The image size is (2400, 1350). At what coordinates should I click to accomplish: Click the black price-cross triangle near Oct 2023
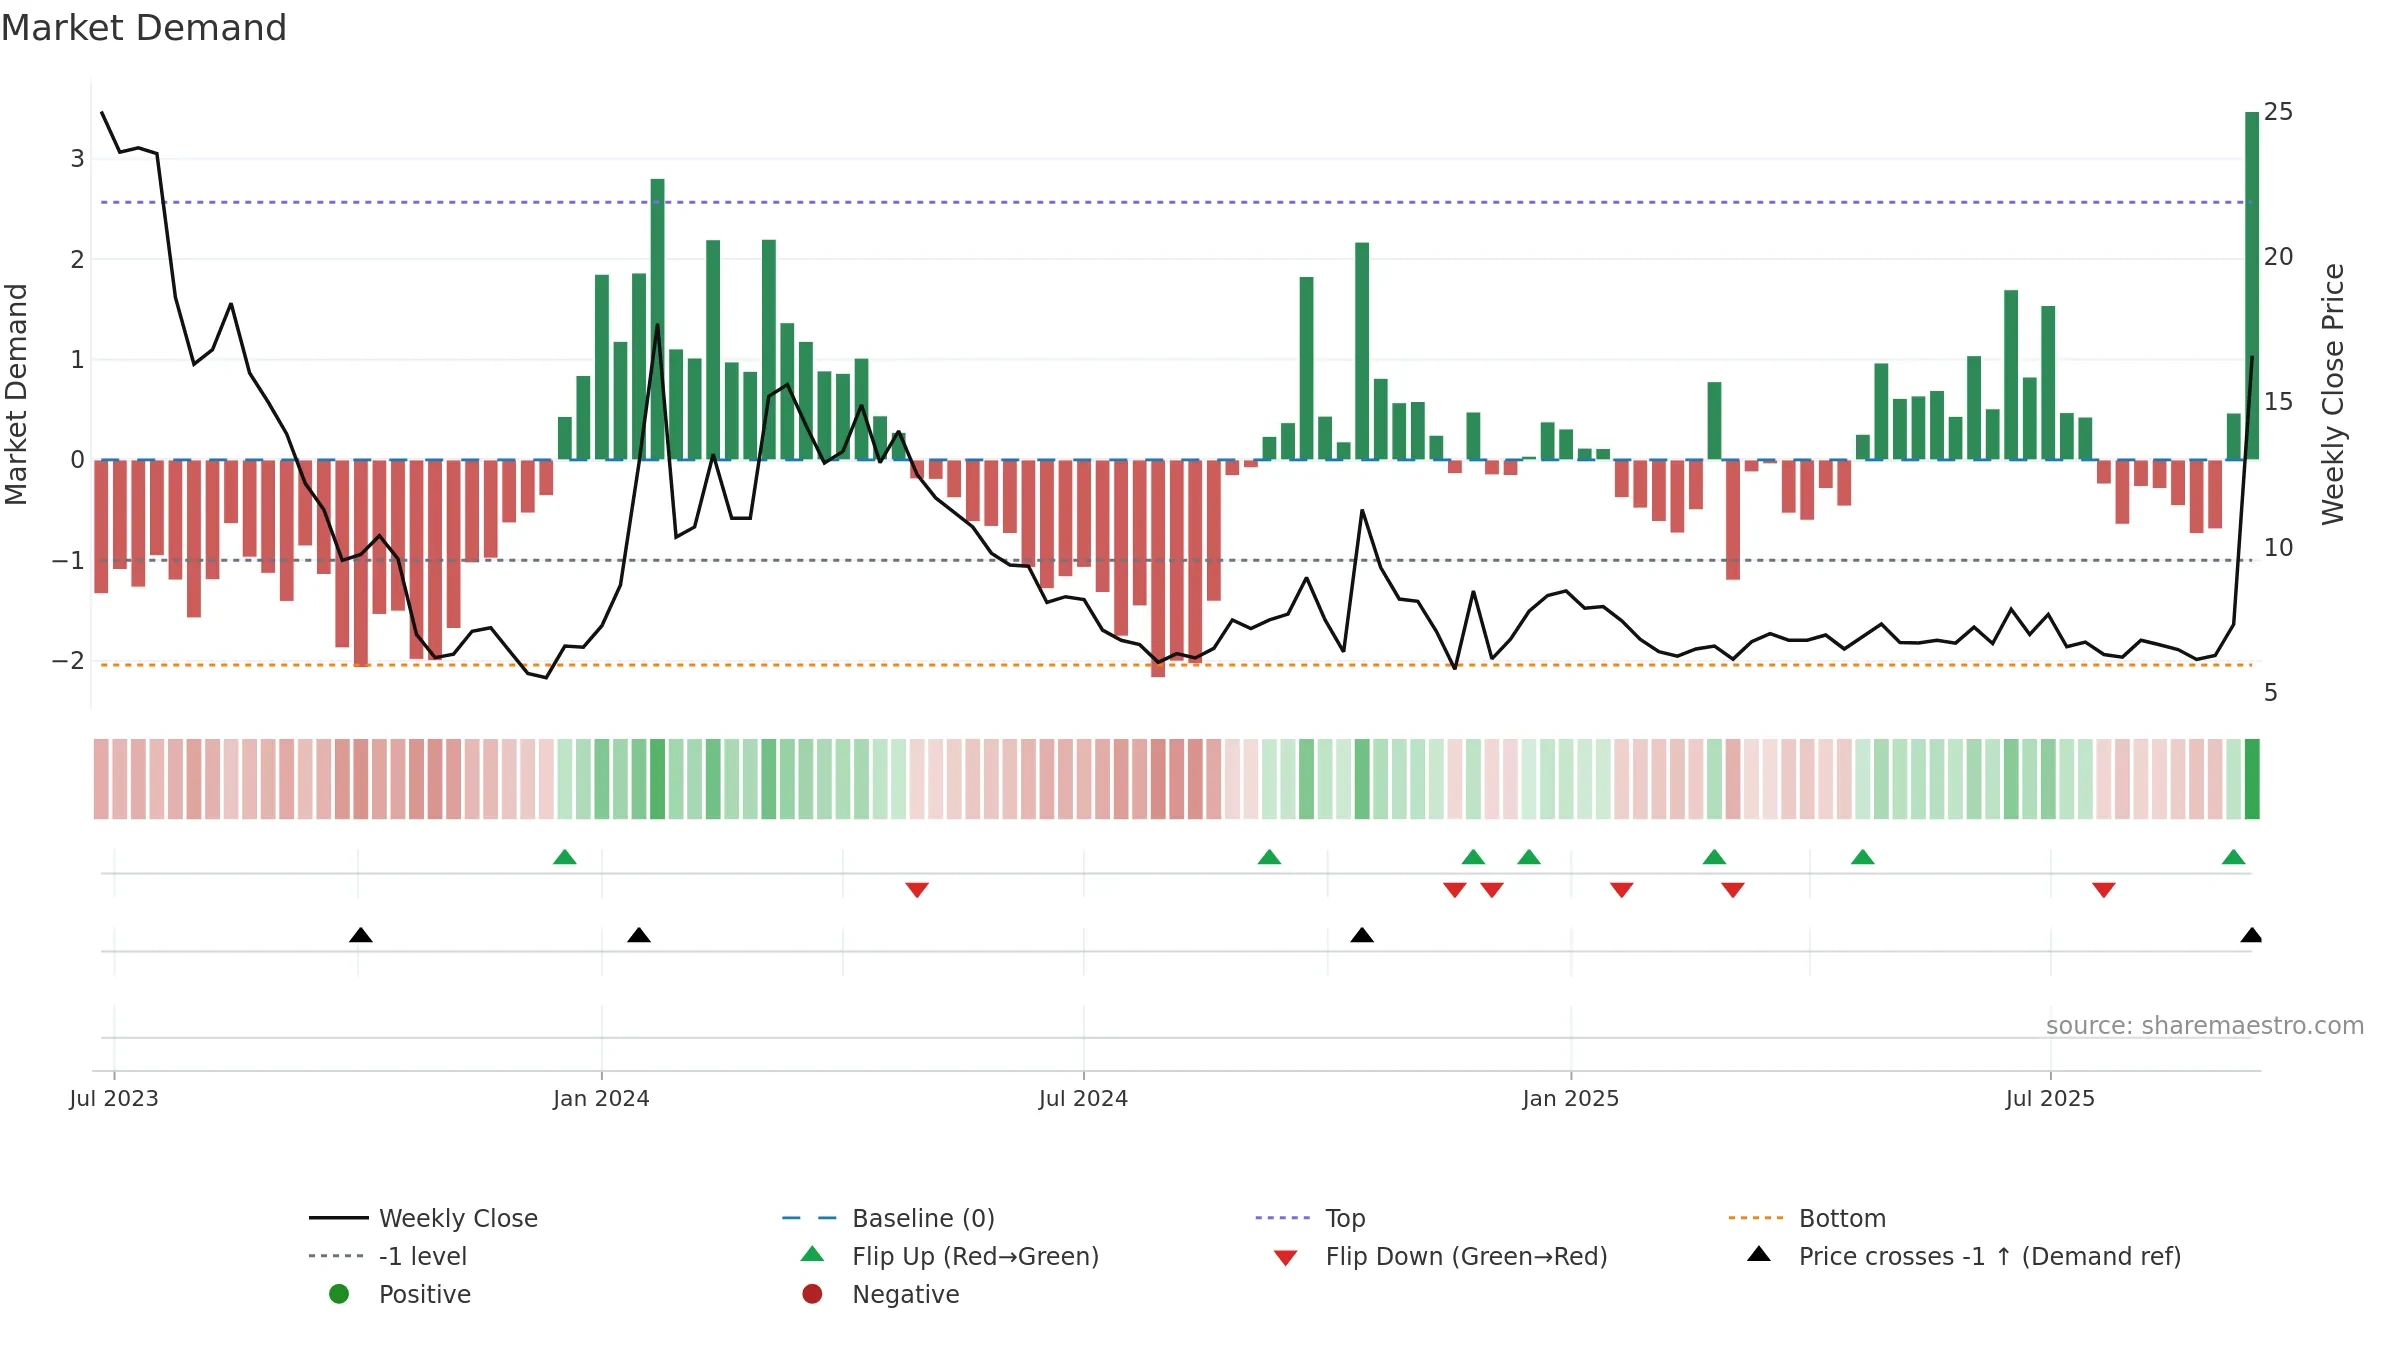tap(361, 935)
